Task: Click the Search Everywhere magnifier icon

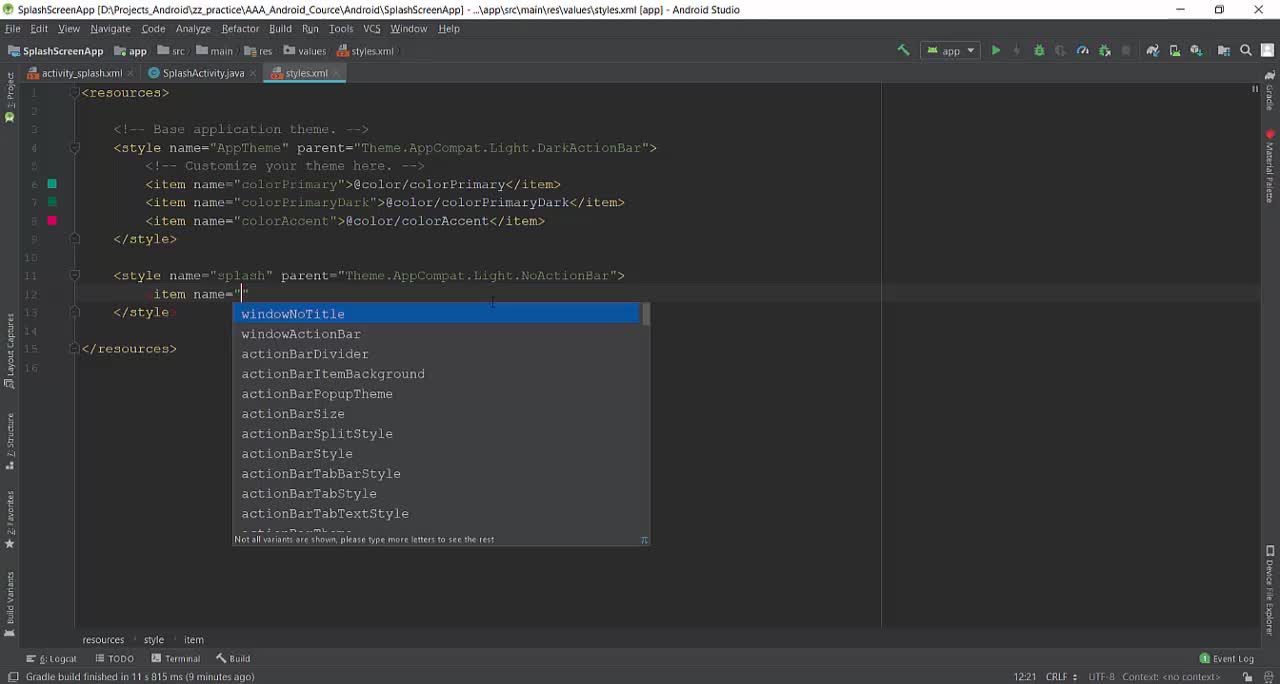Action: [x=1246, y=51]
